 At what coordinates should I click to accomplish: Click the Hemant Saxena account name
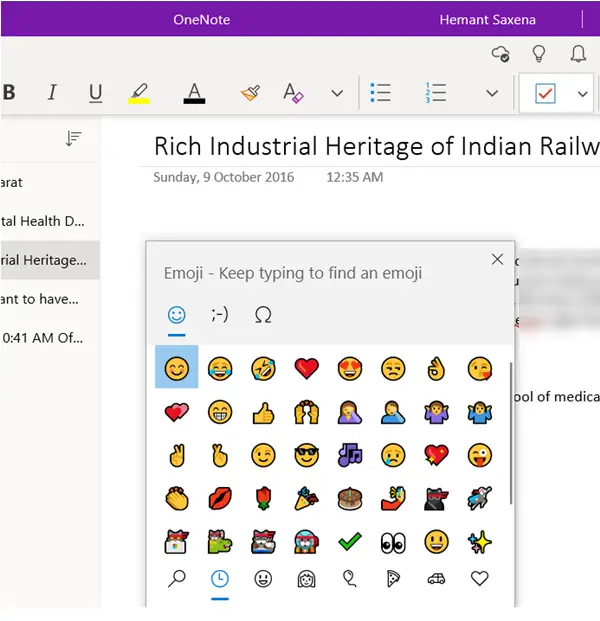tap(488, 20)
